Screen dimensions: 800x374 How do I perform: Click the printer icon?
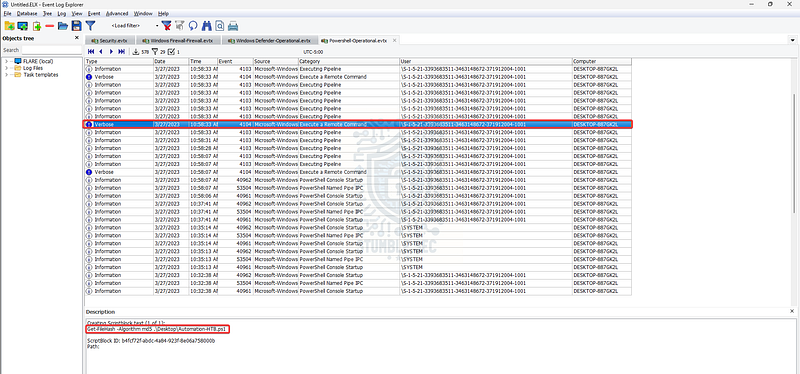[233, 26]
